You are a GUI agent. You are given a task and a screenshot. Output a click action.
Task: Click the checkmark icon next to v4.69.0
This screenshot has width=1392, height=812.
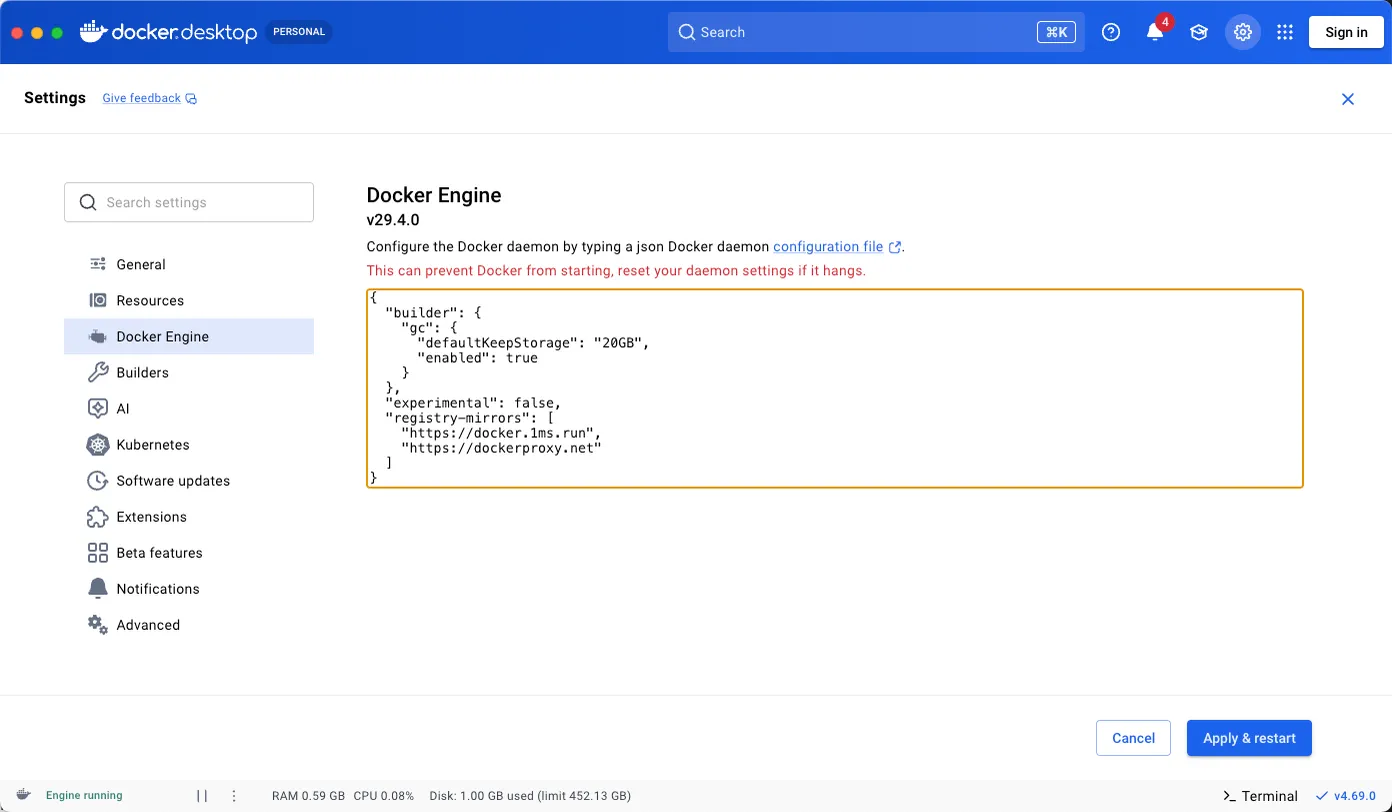(1323, 796)
